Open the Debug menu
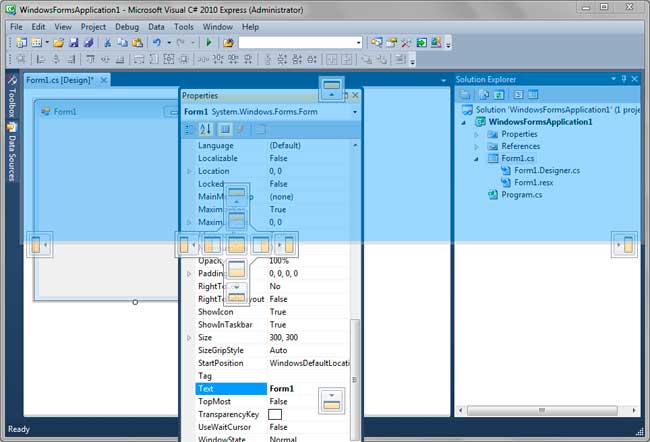This screenshot has width=650, height=442. coord(127,26)
